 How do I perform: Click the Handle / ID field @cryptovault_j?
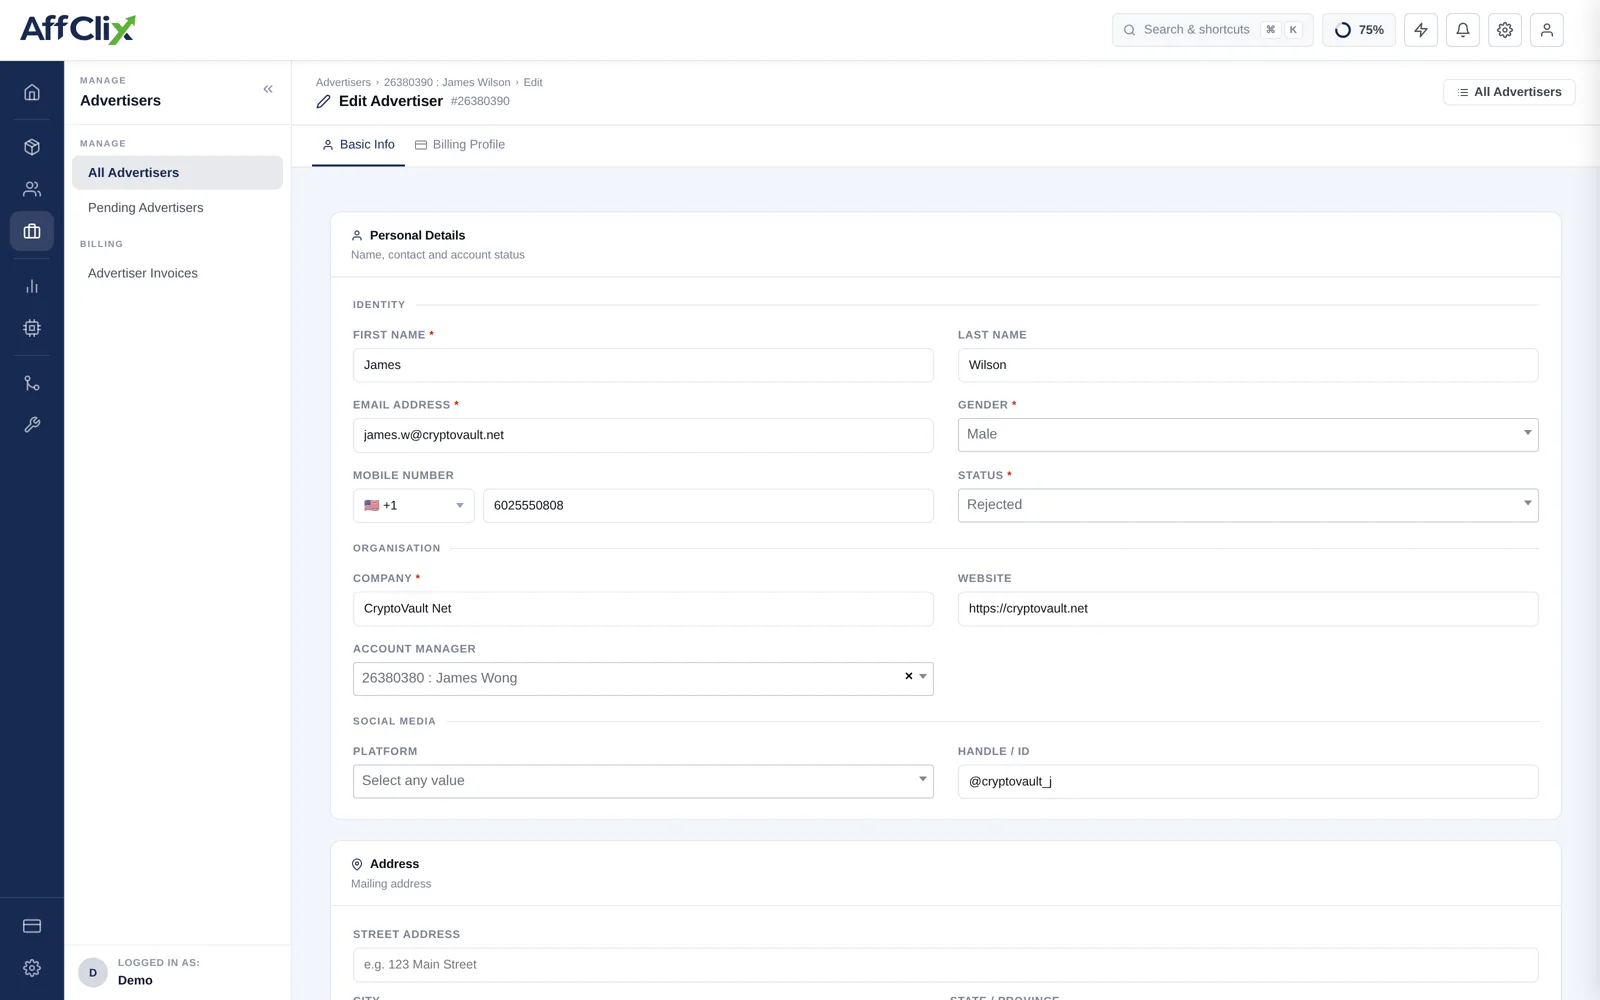pyautogui.click(x=1248, y=782)
